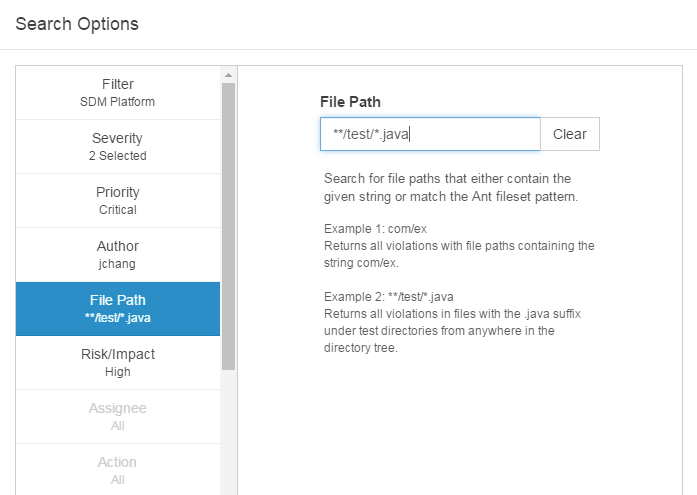
Task: Click the Search Options heading
Action: pyautogui.click(x=77, y=24)
